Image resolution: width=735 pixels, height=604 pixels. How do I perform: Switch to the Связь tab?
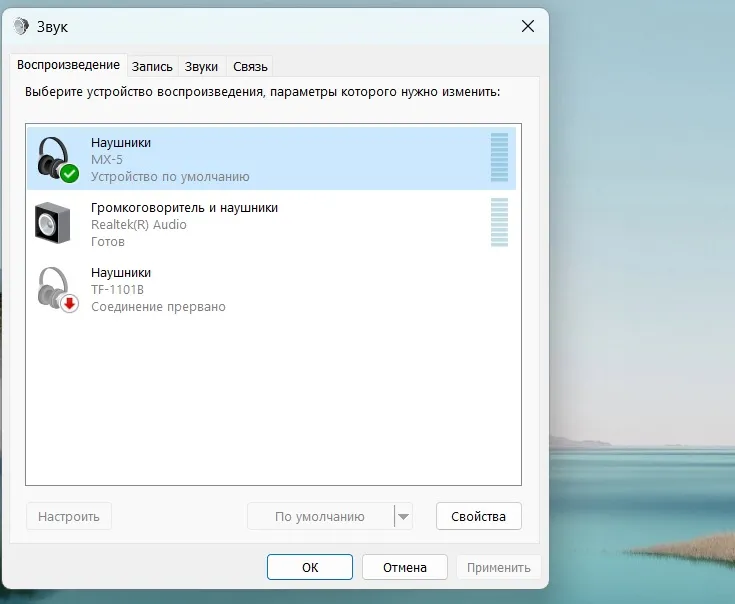click(250, 67)
